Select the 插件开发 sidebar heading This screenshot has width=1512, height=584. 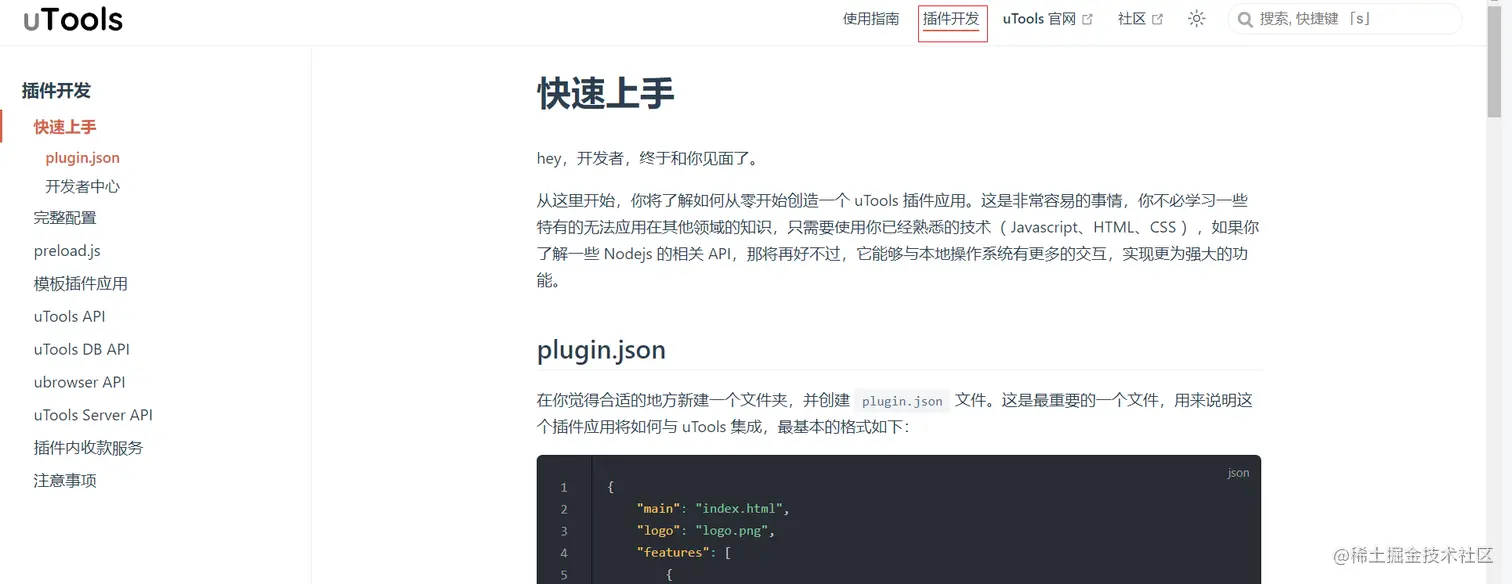pos(56,91)
